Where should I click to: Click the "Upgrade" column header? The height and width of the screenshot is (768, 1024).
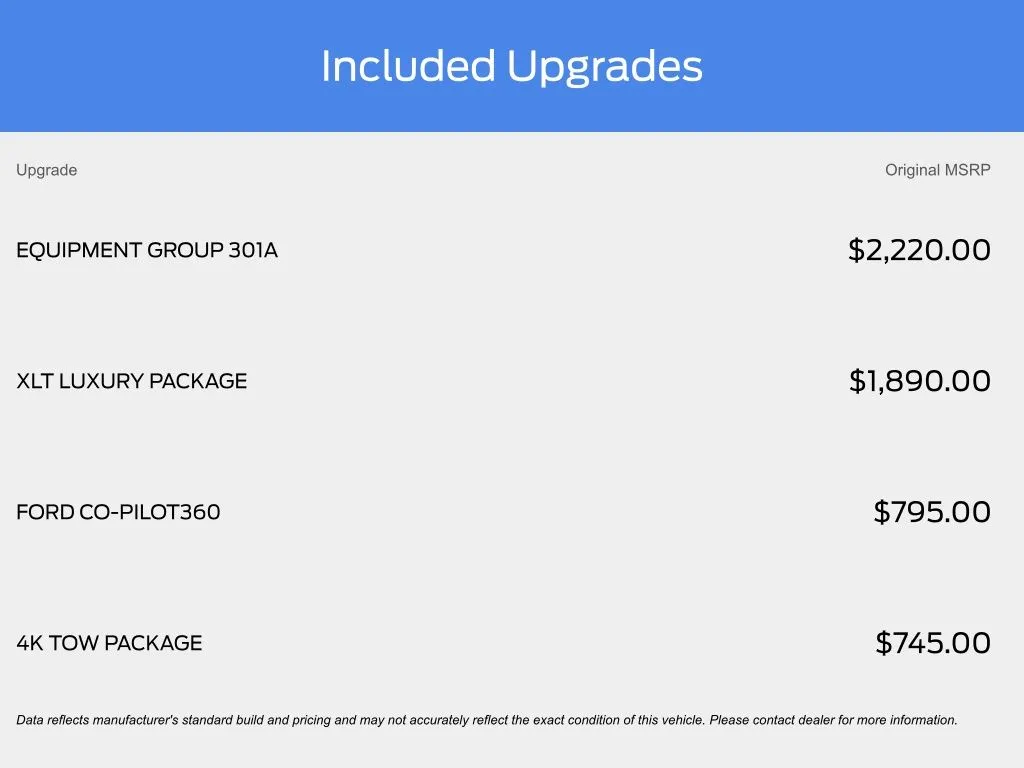(46, 170)
